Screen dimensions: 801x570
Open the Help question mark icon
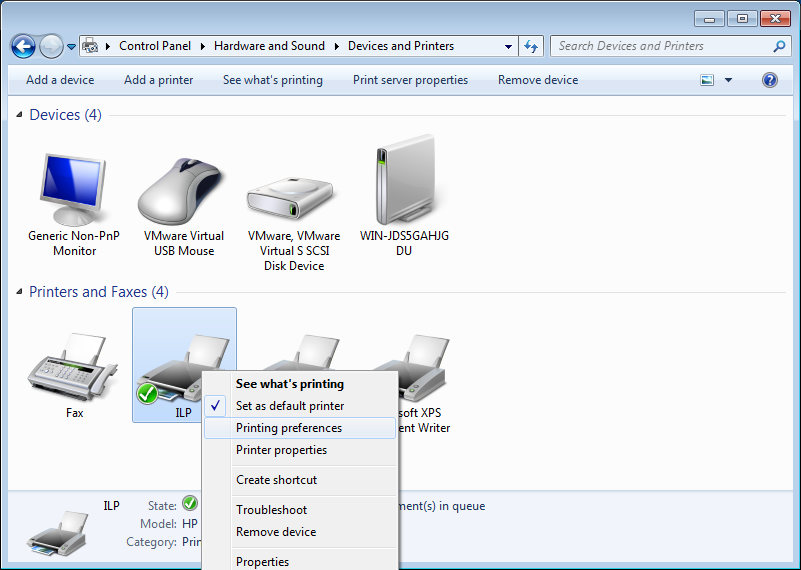pyautogui.click(x=770, y=80)
